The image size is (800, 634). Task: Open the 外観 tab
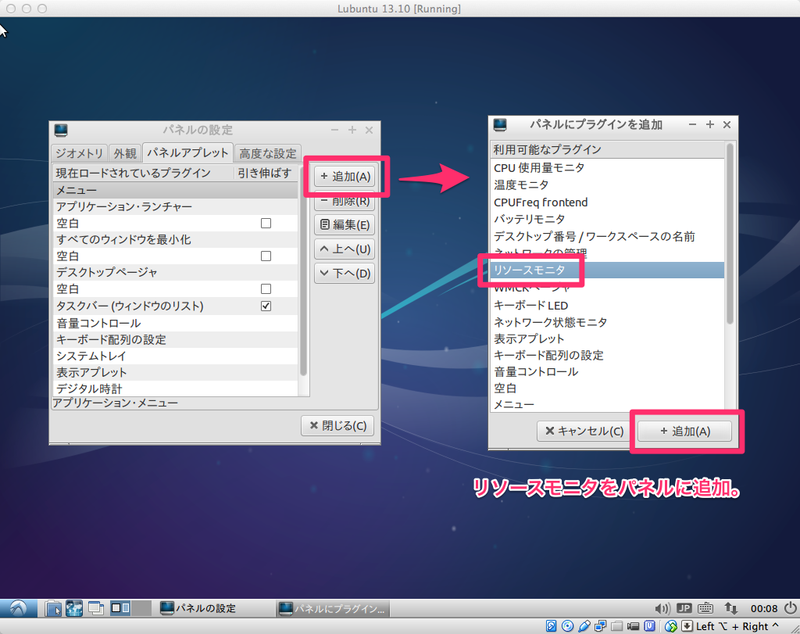point(125,154)
